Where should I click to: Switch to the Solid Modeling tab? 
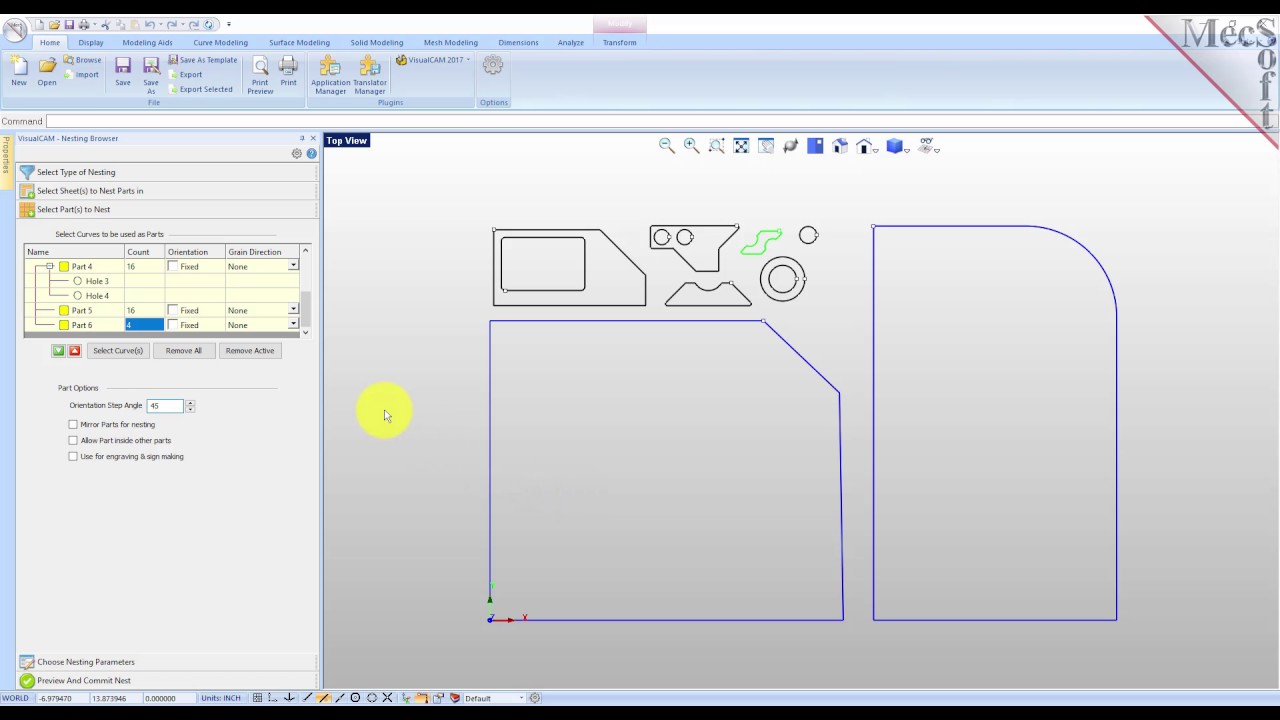(x=377, y=42)
